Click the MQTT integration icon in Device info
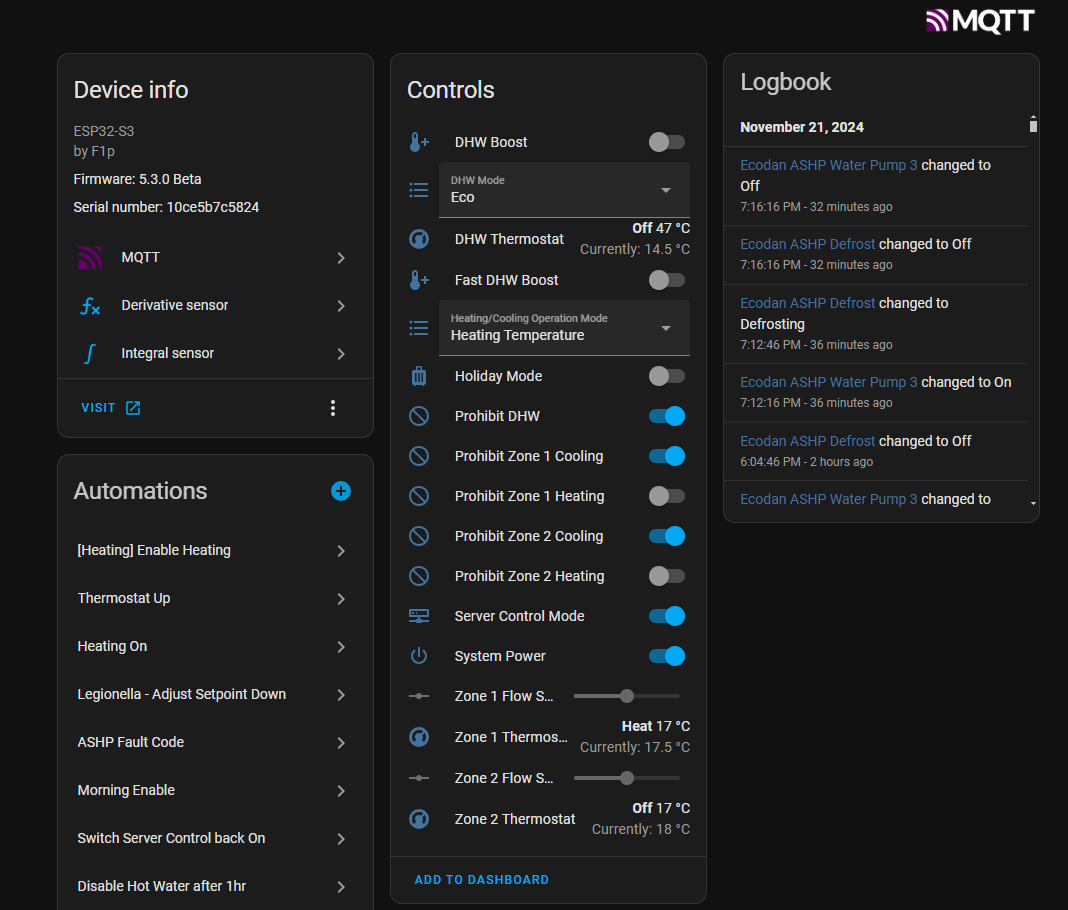 click(90, 258)
